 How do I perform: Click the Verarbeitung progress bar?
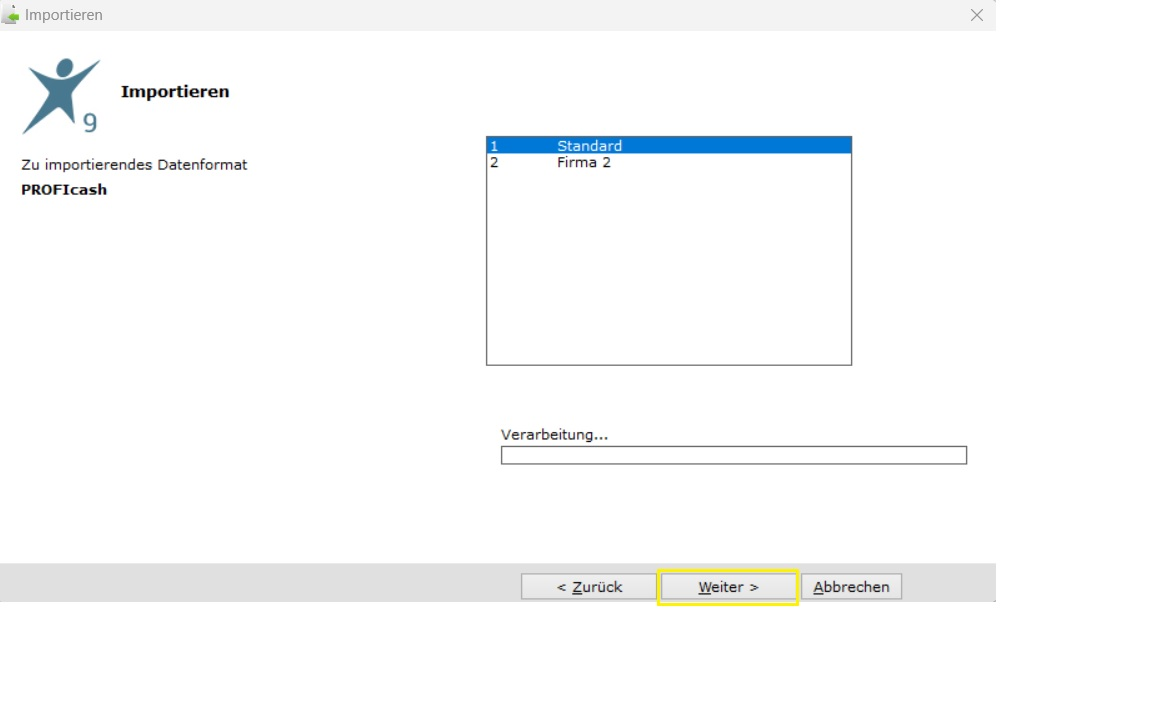(x=733, y=455)
